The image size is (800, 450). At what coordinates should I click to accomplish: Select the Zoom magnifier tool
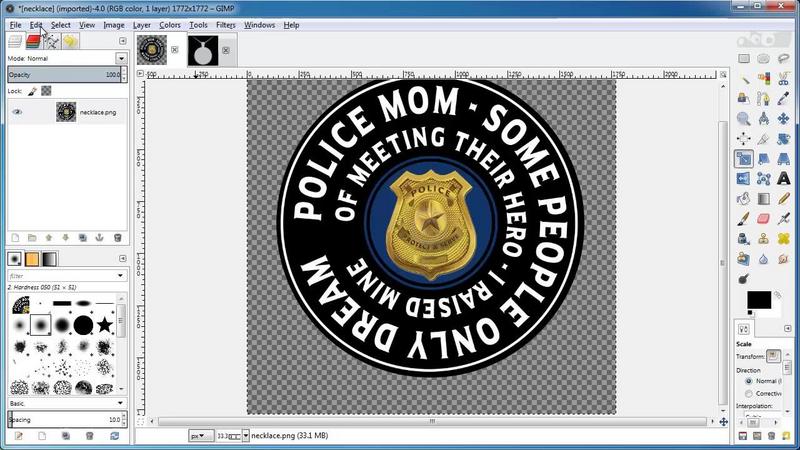click(744, 118)
